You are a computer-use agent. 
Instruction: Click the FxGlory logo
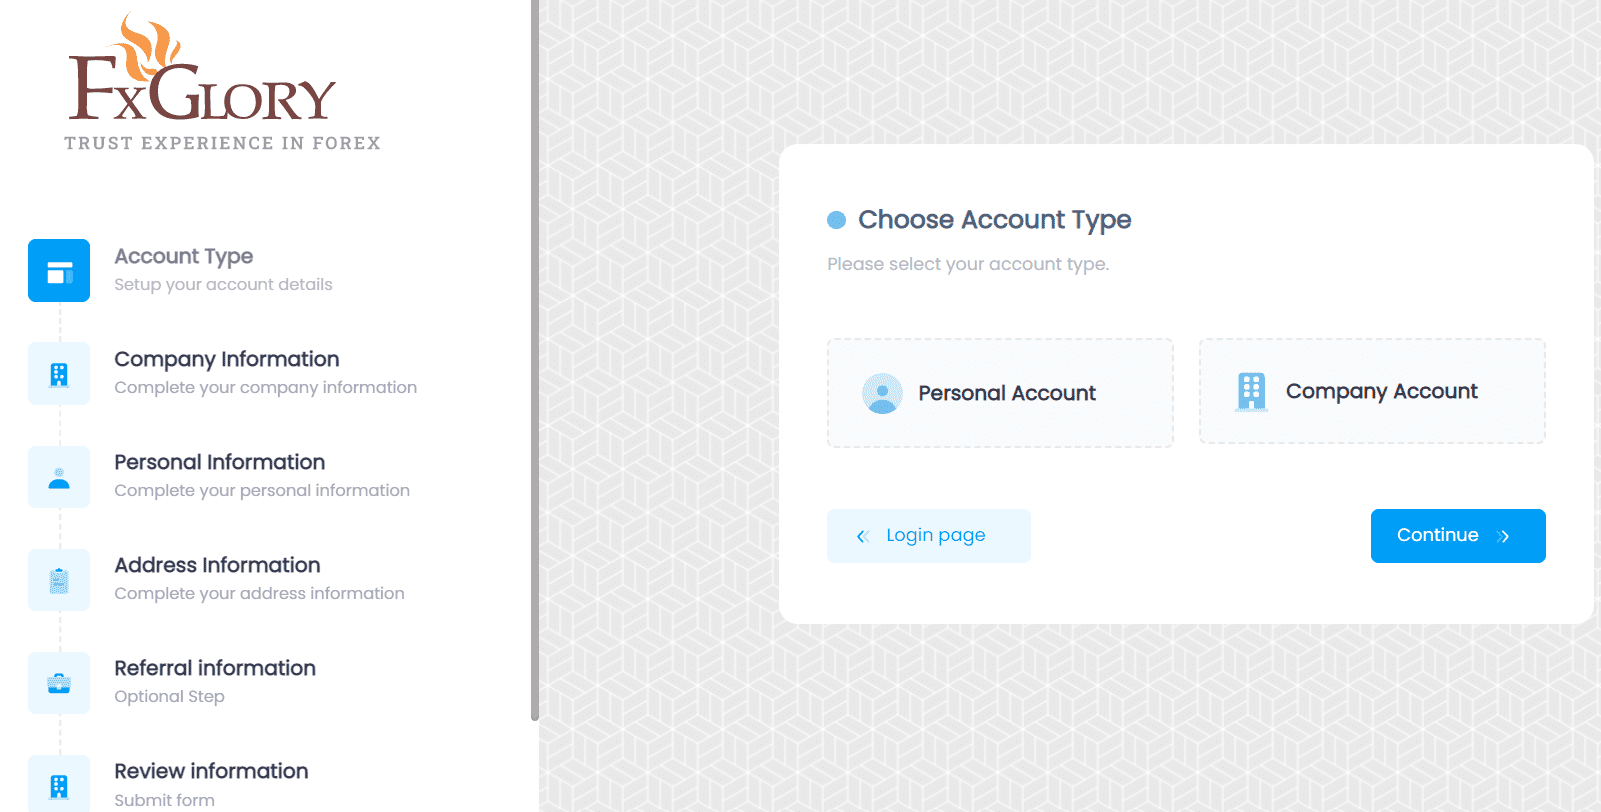pyautogui.click(x=222, y=82)
